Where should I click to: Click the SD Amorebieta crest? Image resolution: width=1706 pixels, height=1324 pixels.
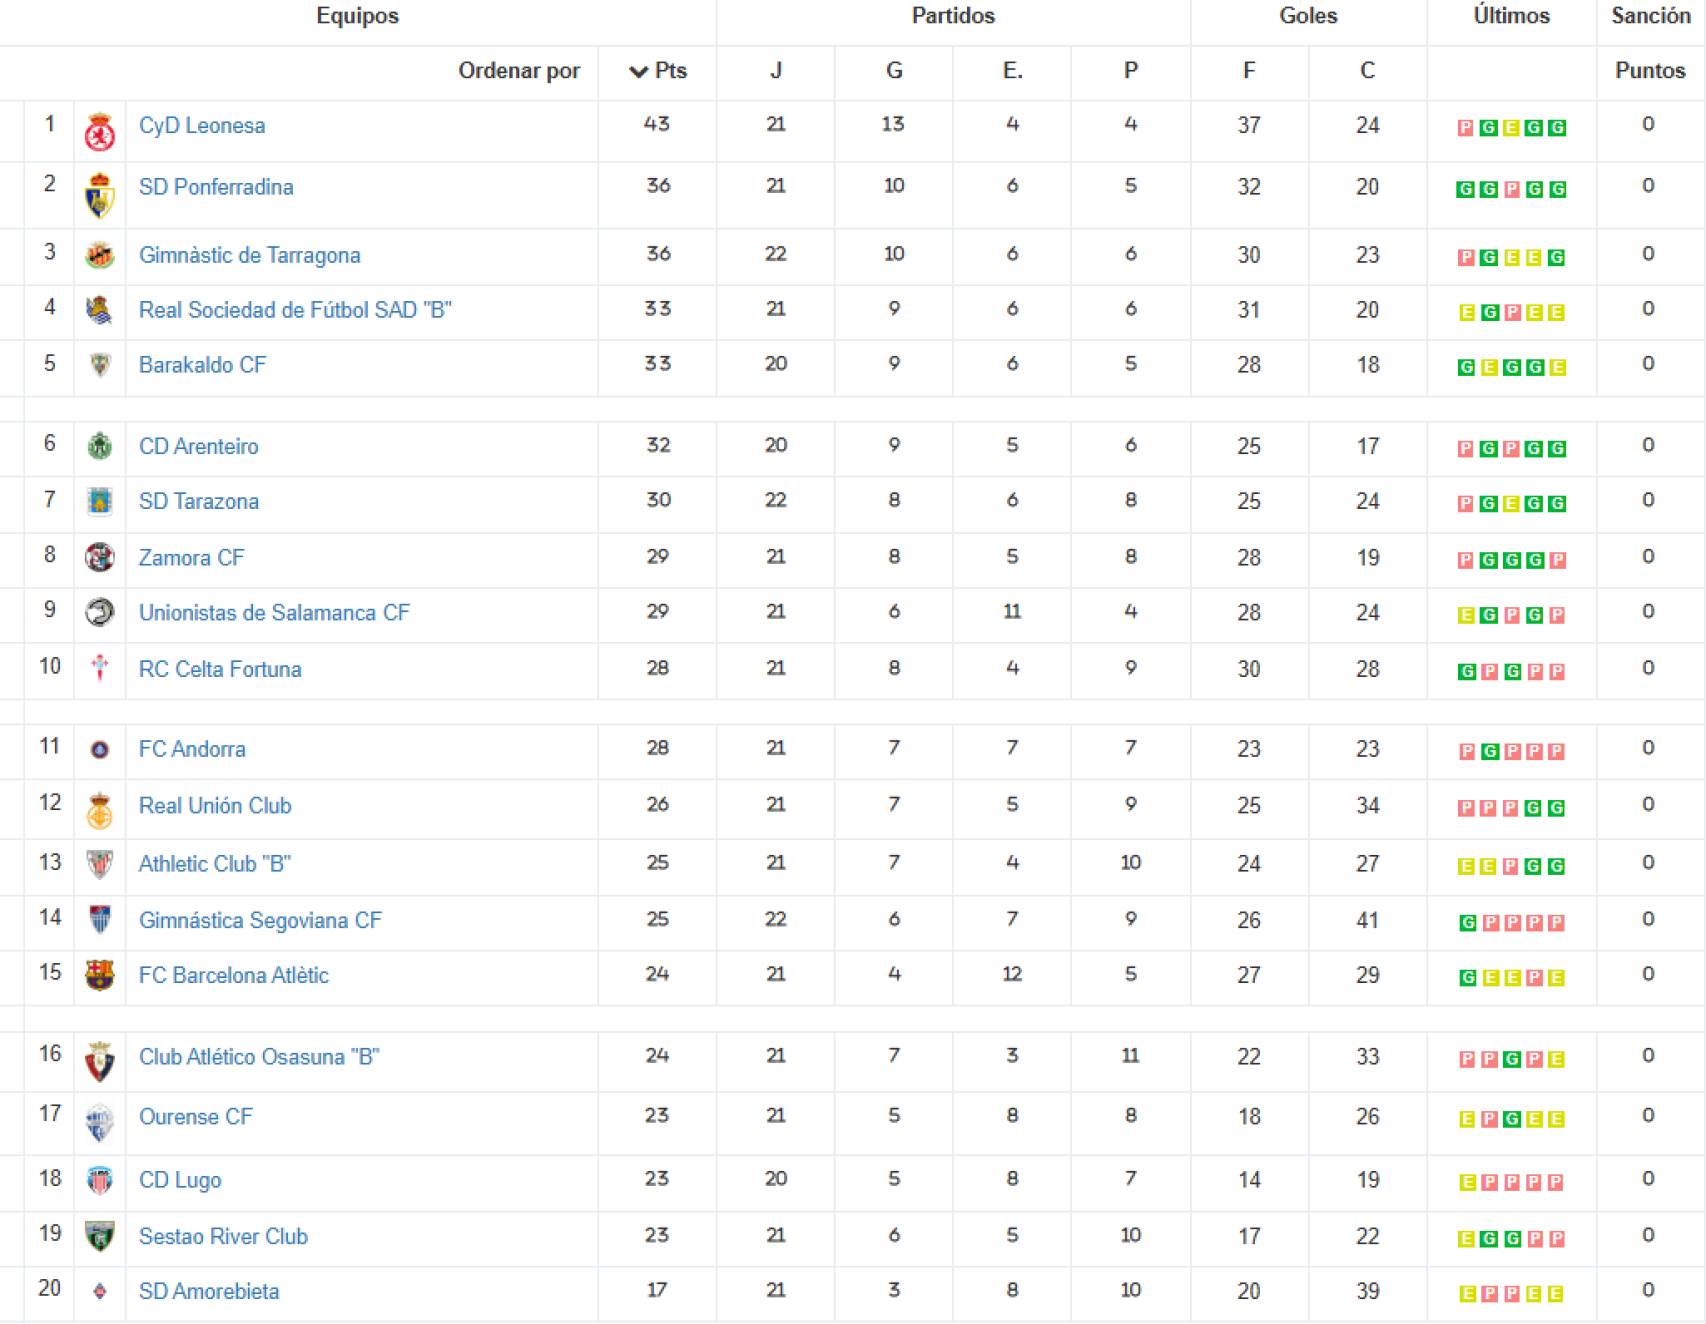[x=100, y=1292]
